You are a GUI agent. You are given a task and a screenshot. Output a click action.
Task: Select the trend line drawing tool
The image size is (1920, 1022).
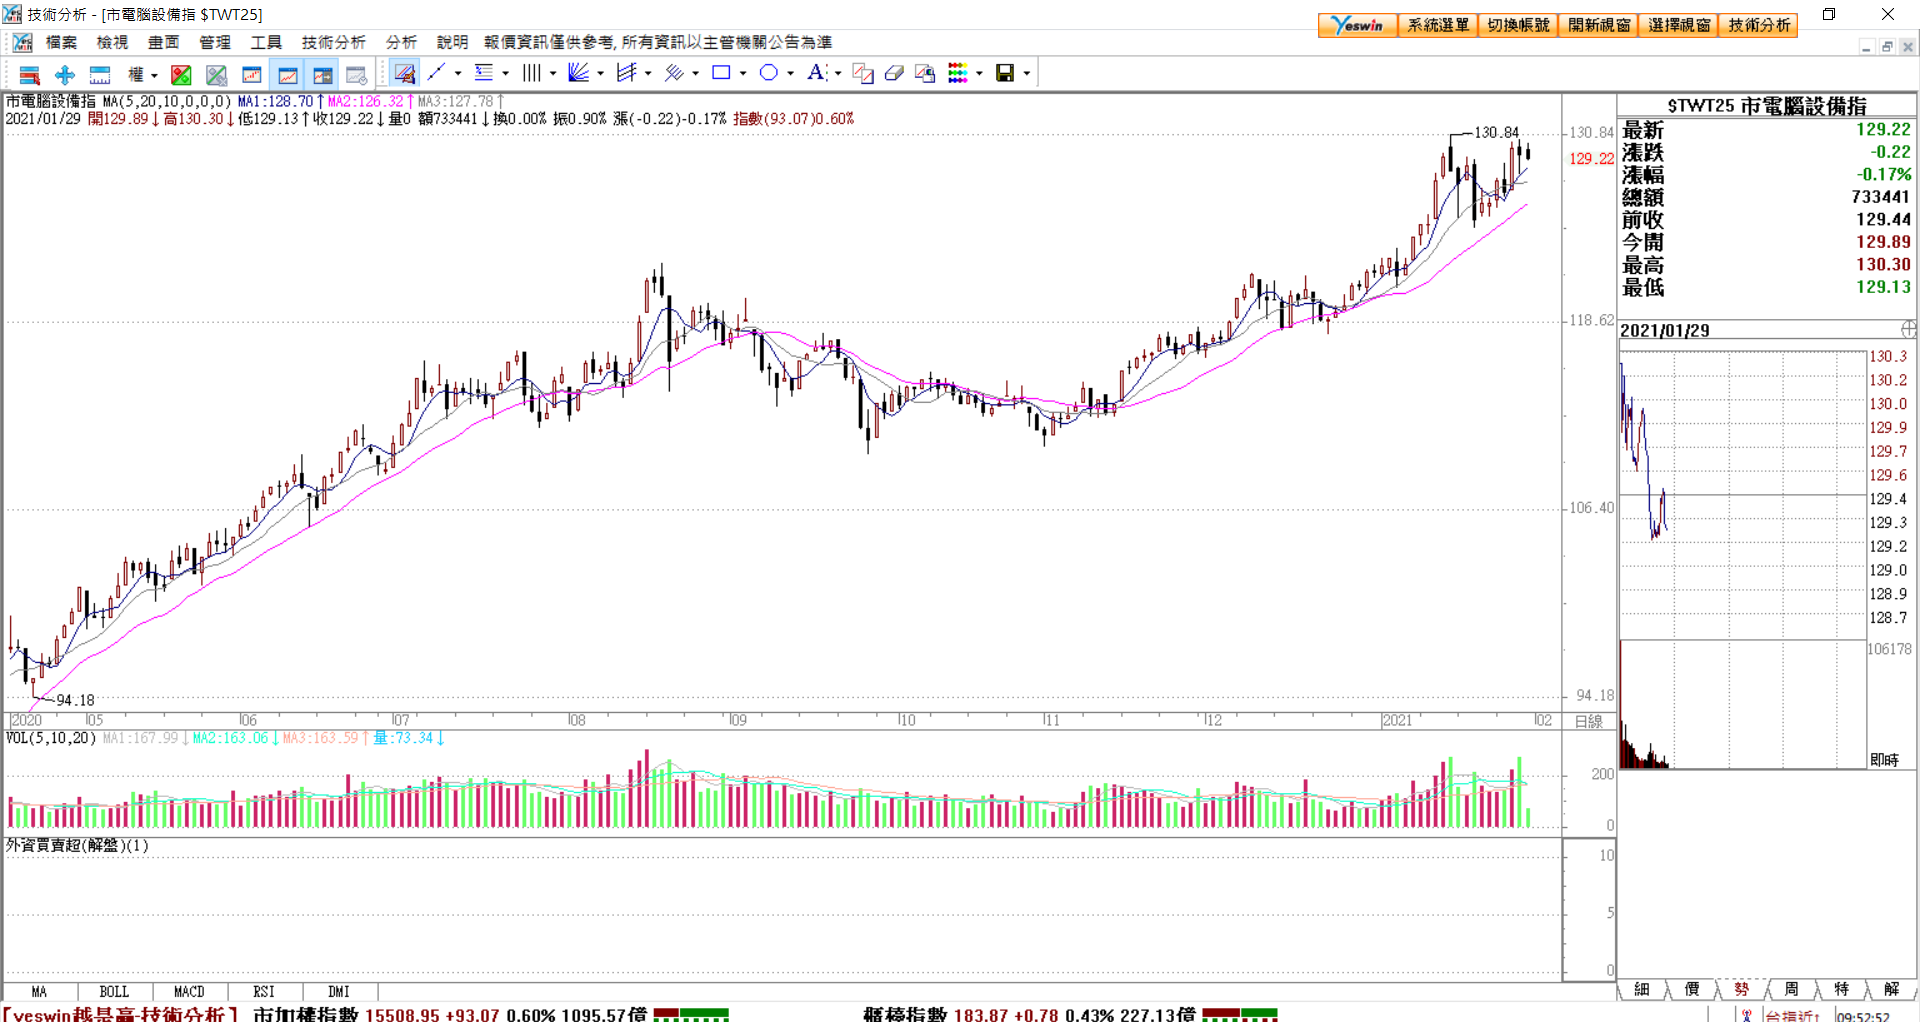pos(436,73)
